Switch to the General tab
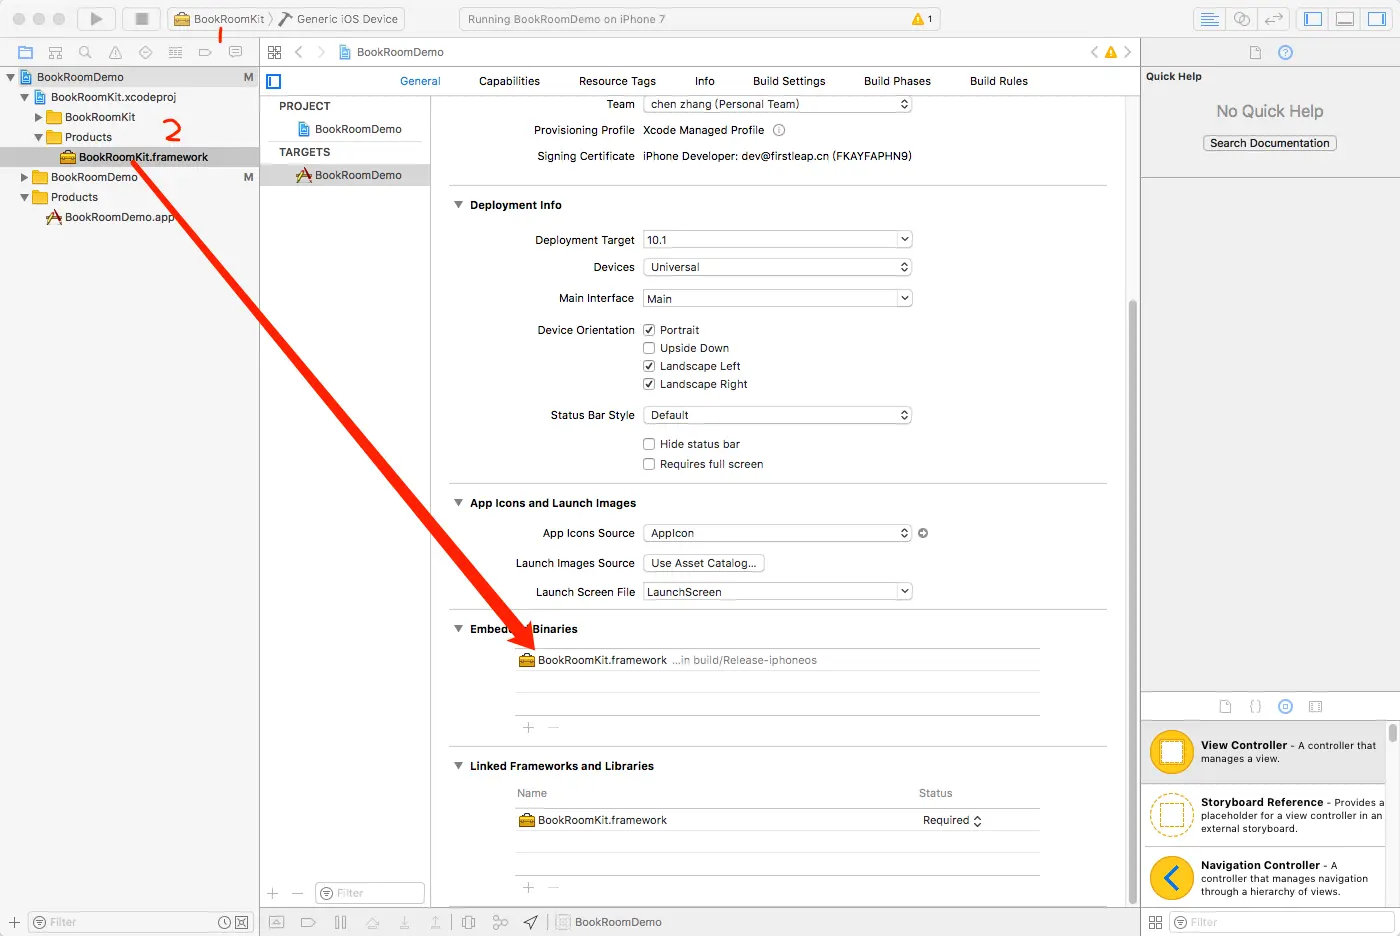1400x936 pixels. (420, 81)
